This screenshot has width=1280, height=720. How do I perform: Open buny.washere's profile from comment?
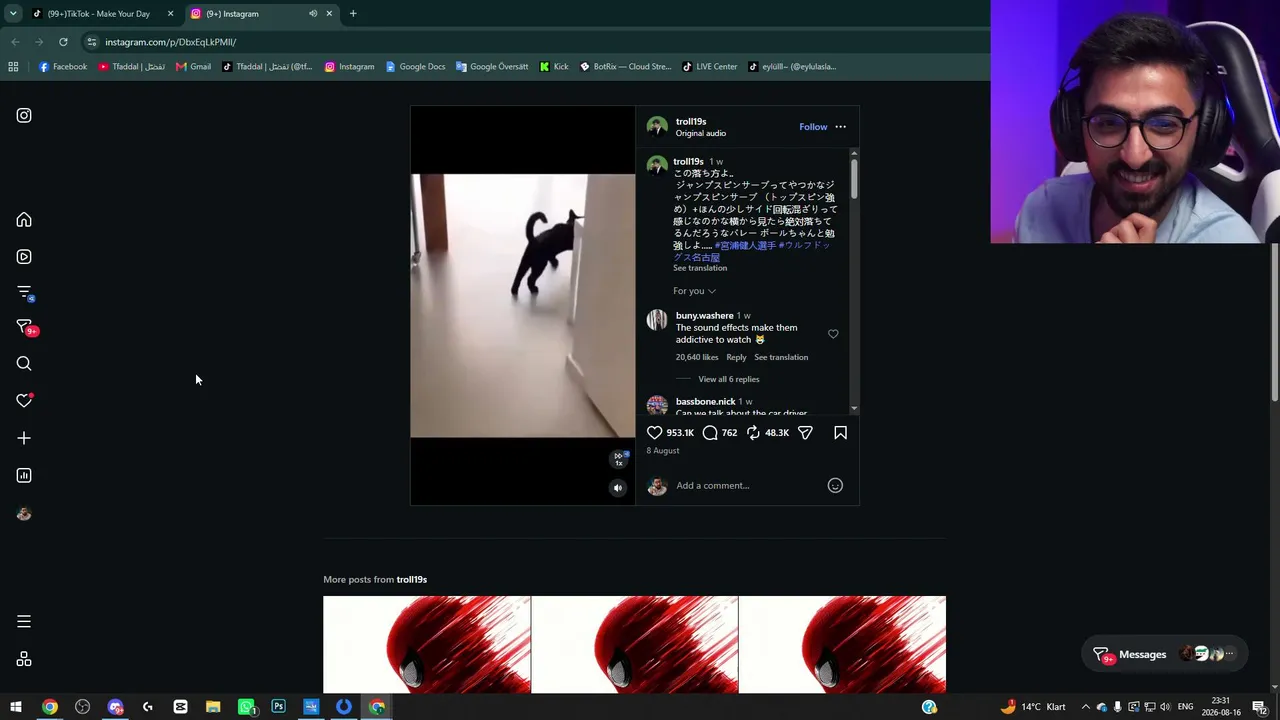705,316
